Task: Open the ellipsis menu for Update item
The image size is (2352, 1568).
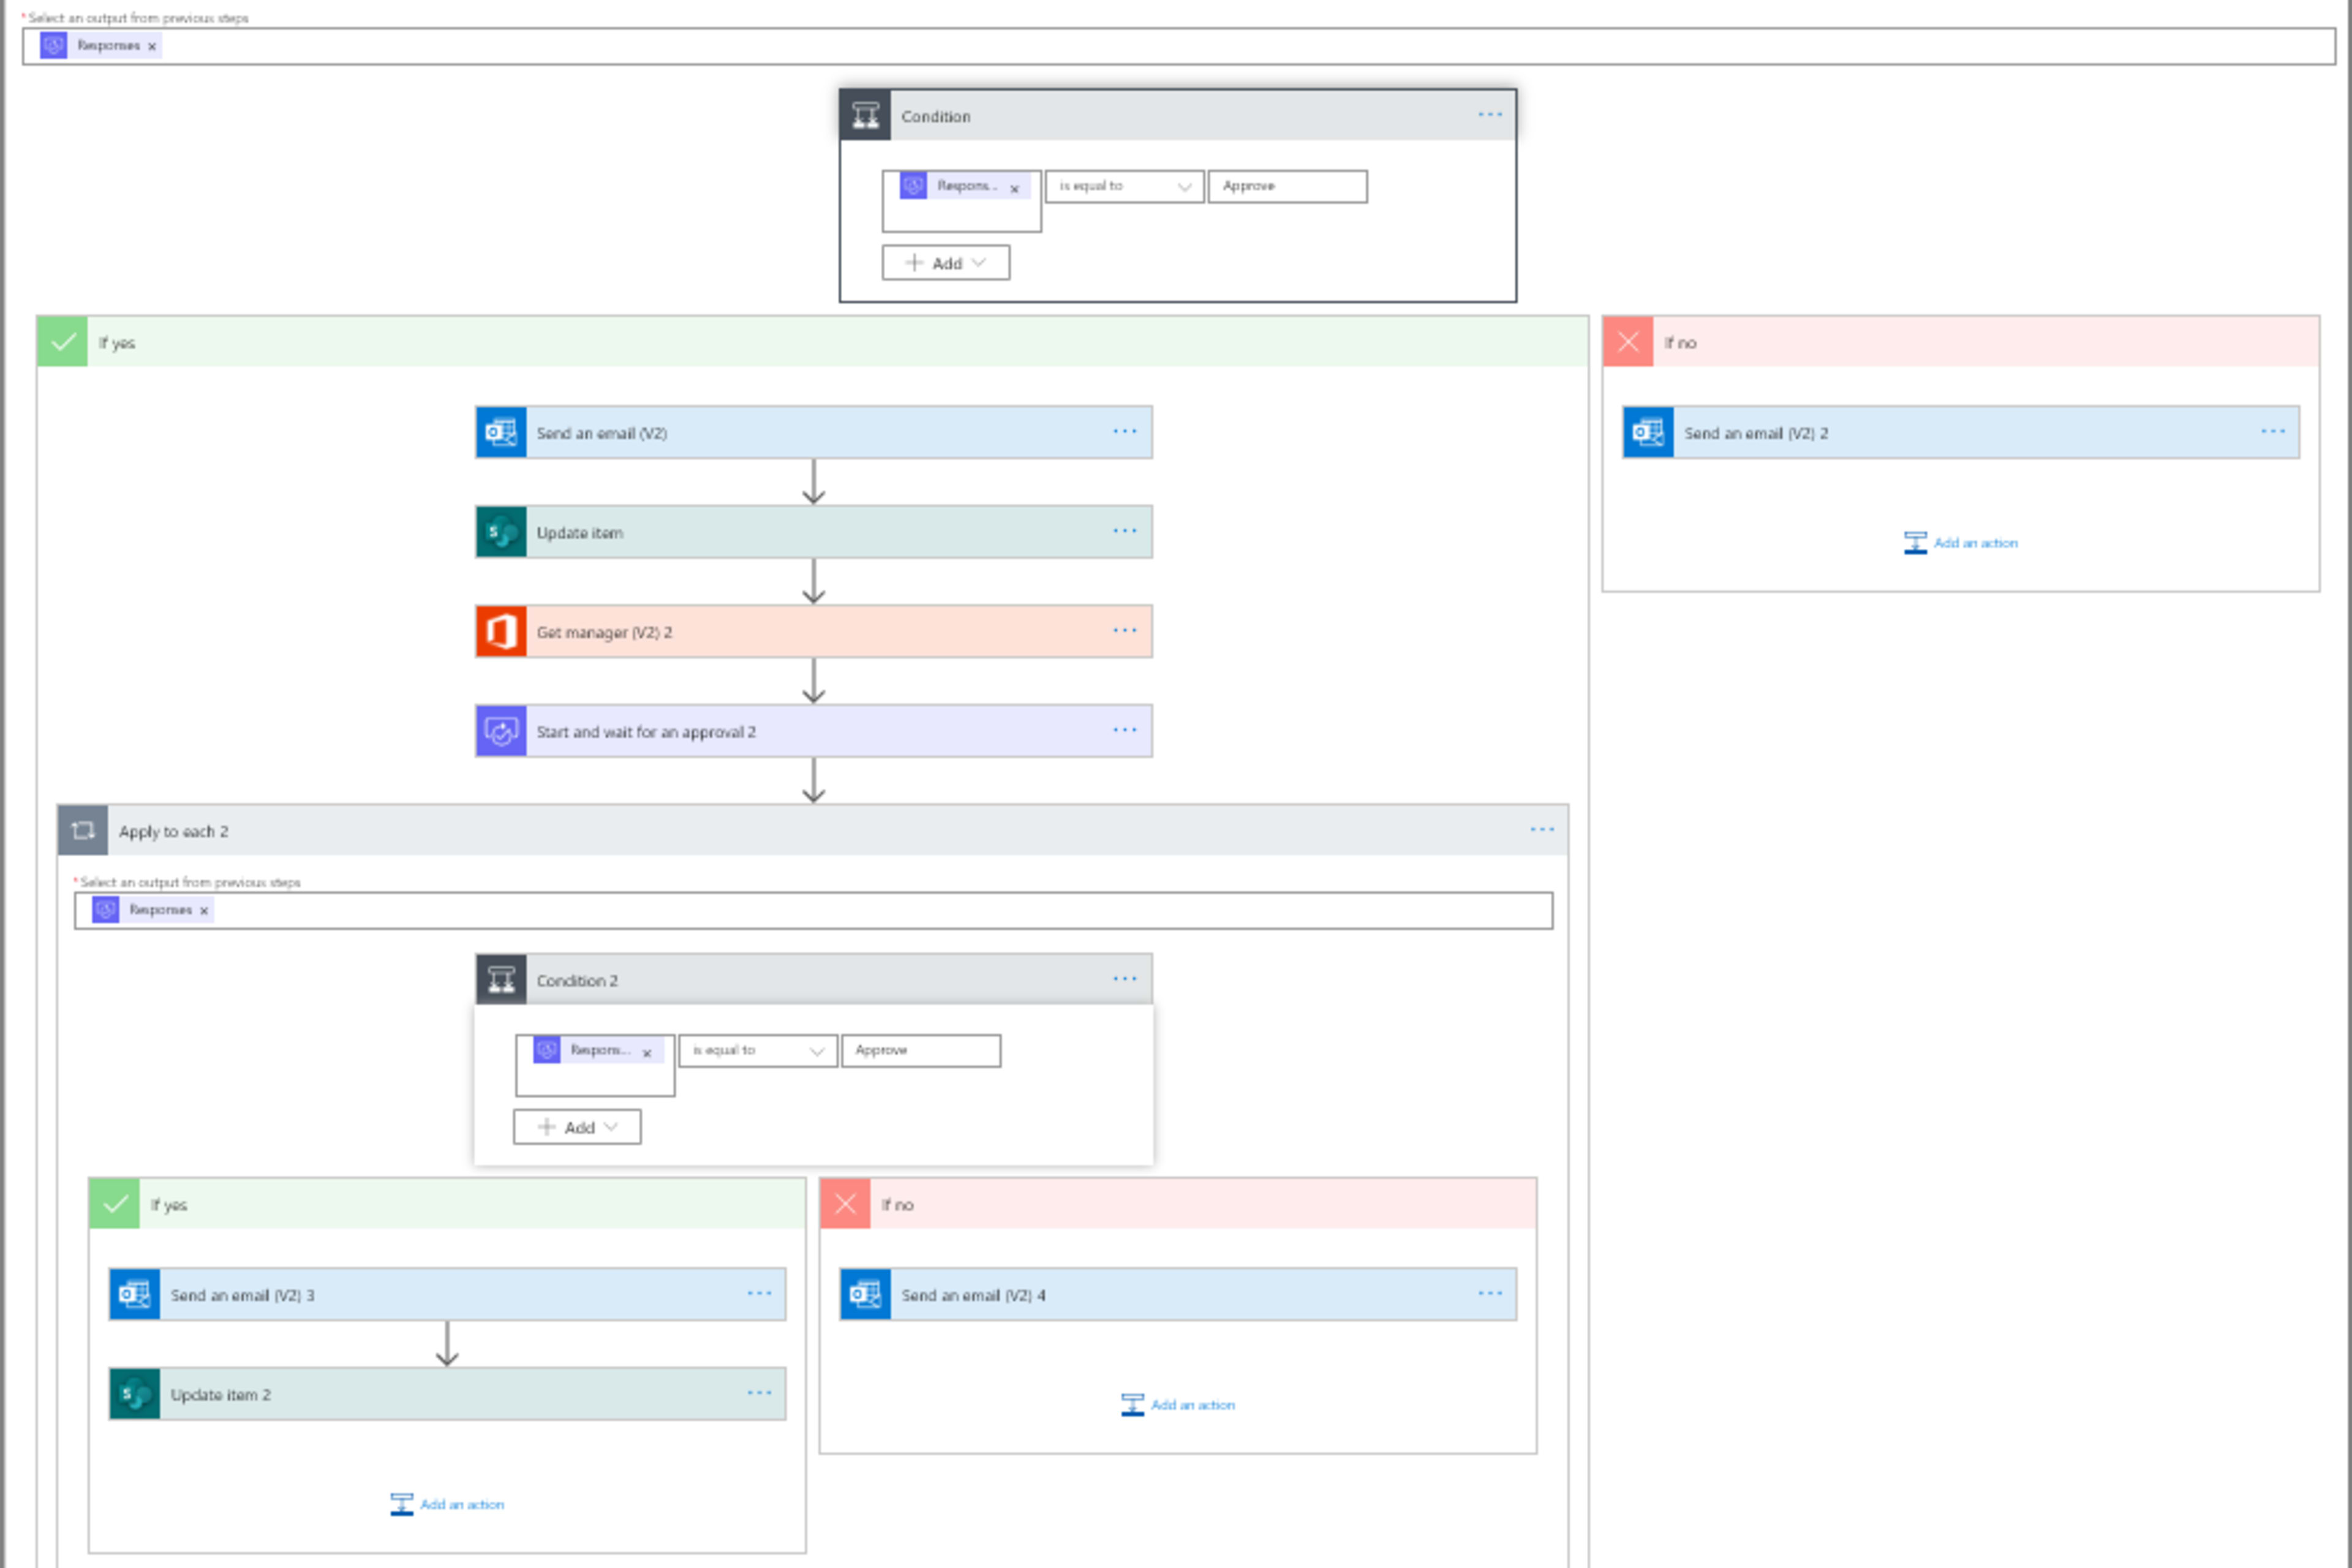Action: point(1125,531)
